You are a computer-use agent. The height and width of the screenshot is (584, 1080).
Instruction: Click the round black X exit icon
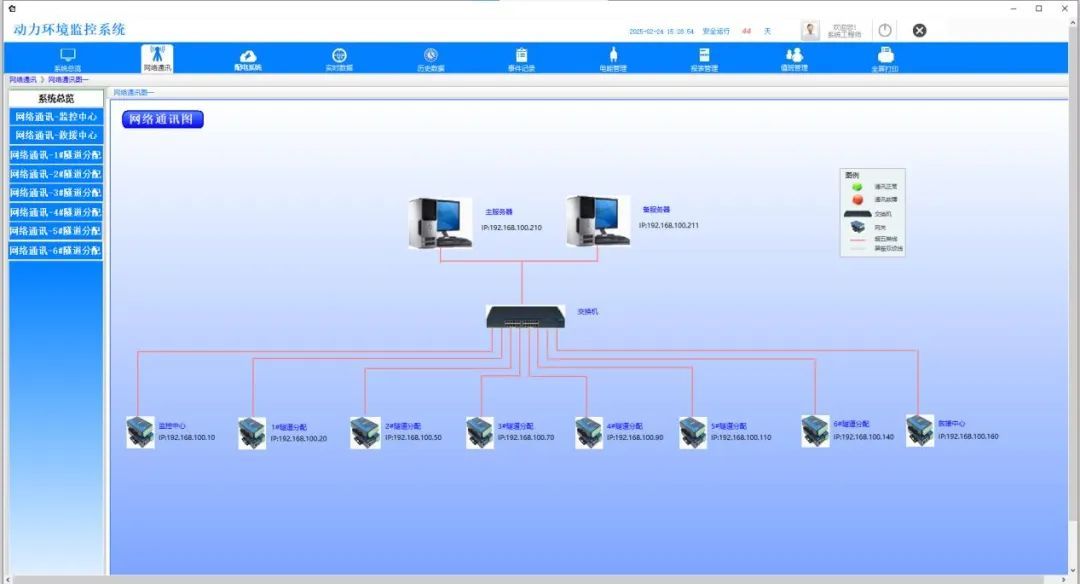pyautogui.click(x=919, y=30)
